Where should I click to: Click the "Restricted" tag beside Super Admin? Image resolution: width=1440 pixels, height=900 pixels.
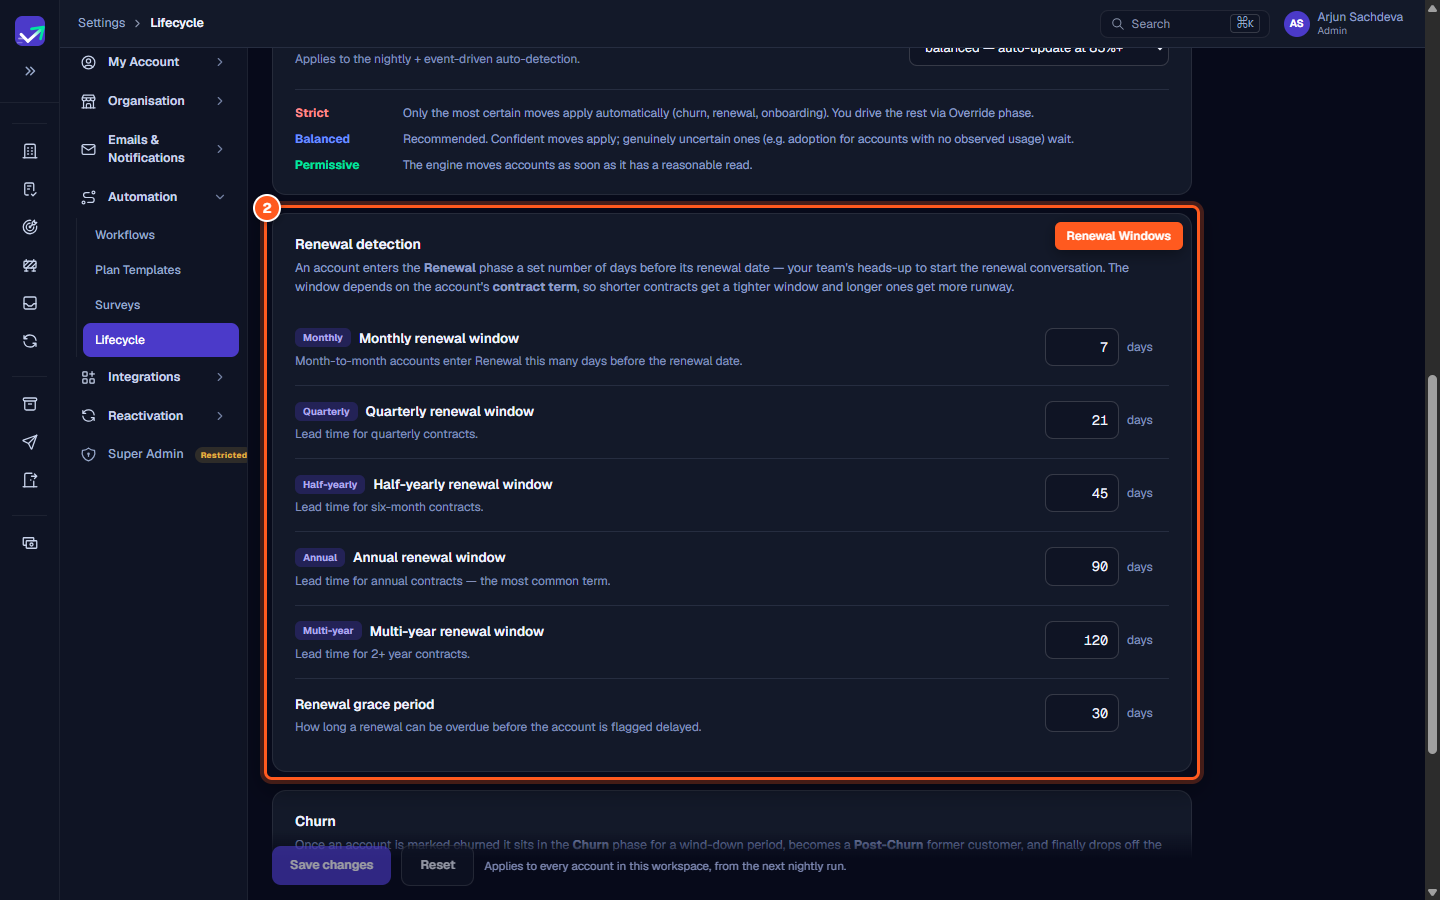tap(223, 455)
